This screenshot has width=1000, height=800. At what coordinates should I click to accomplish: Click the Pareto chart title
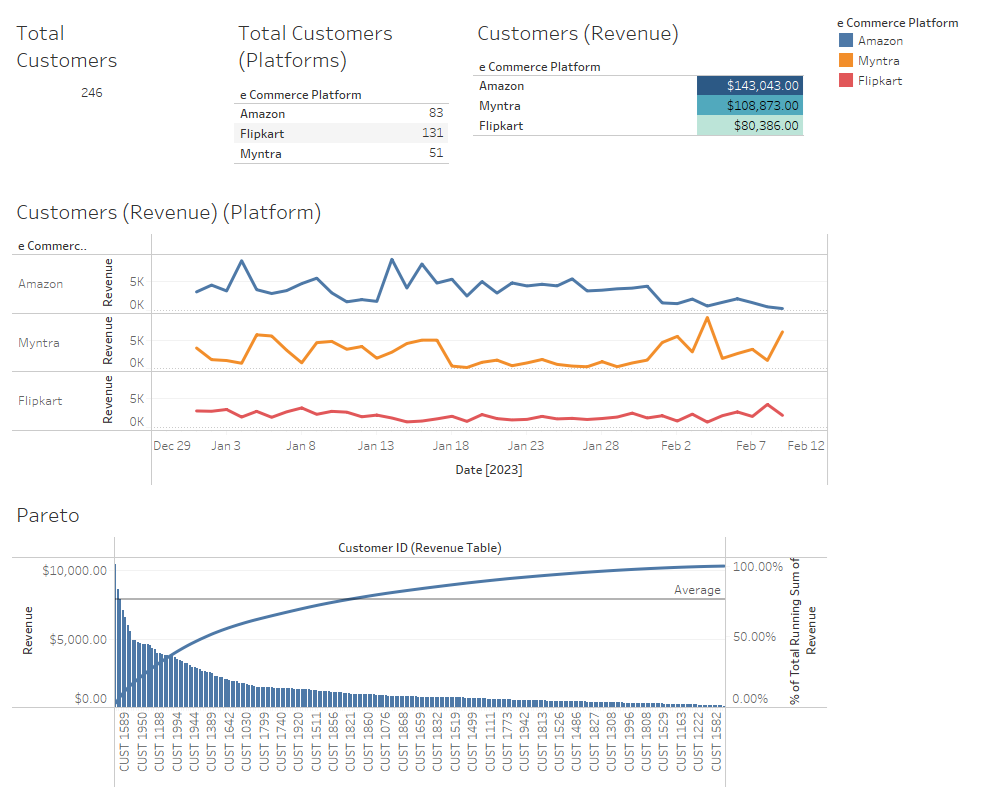48,515
